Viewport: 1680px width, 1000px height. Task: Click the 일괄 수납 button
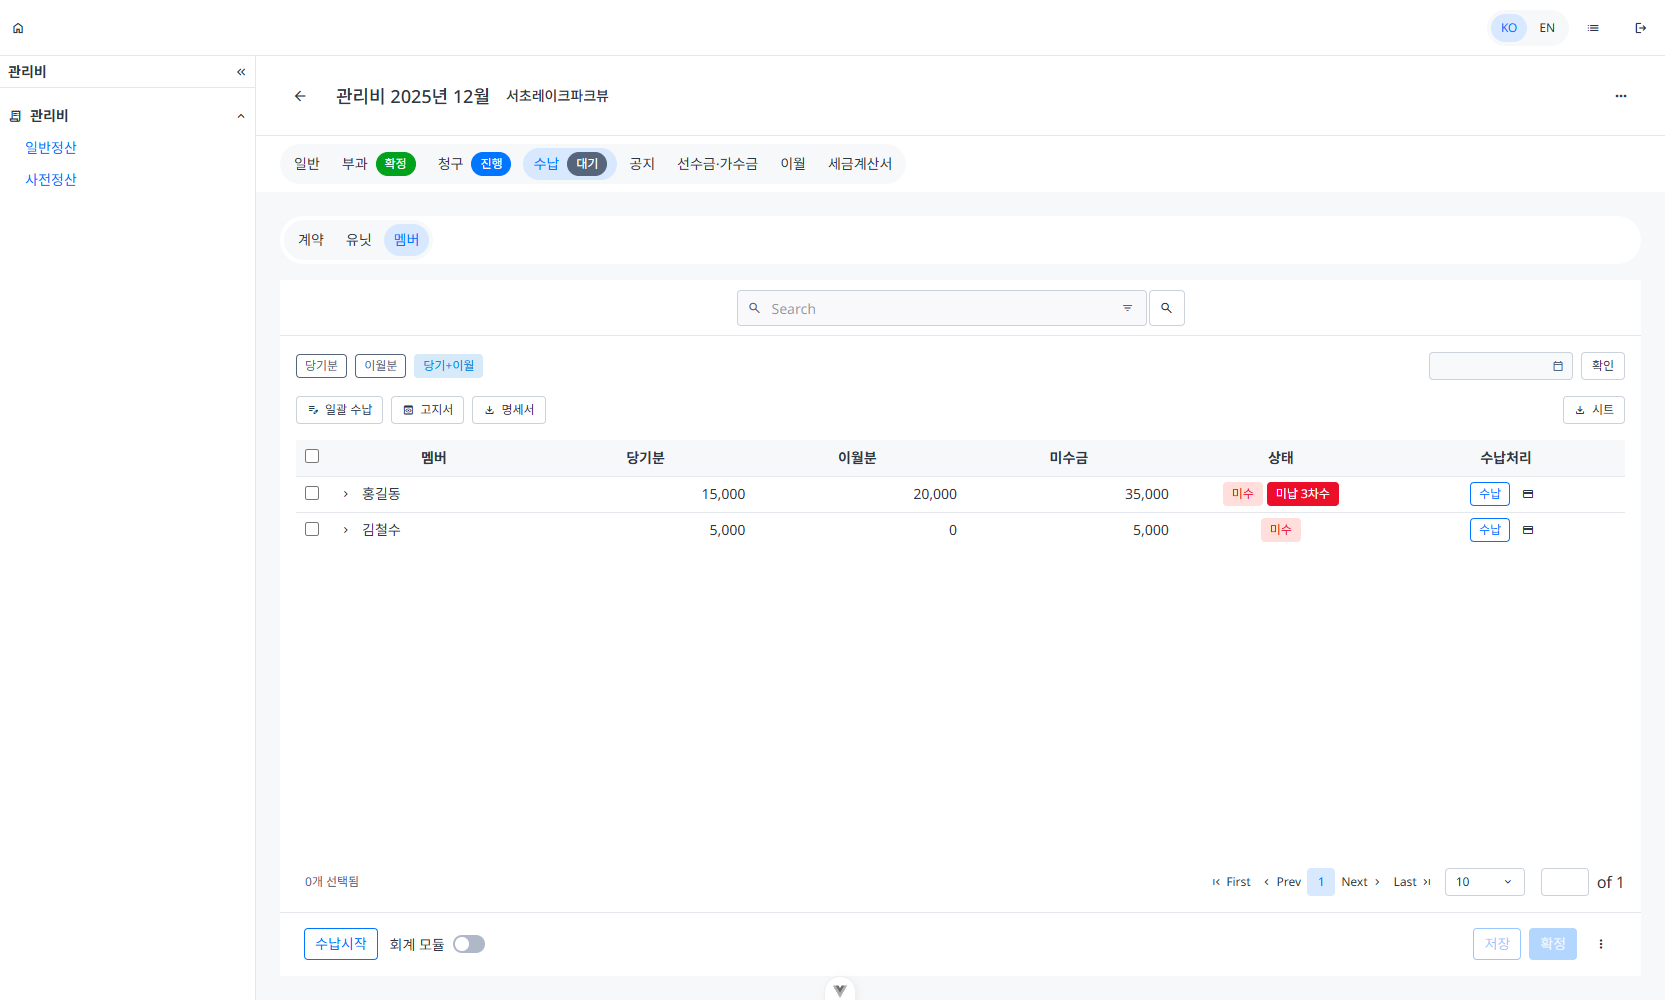tap(339, 410)
